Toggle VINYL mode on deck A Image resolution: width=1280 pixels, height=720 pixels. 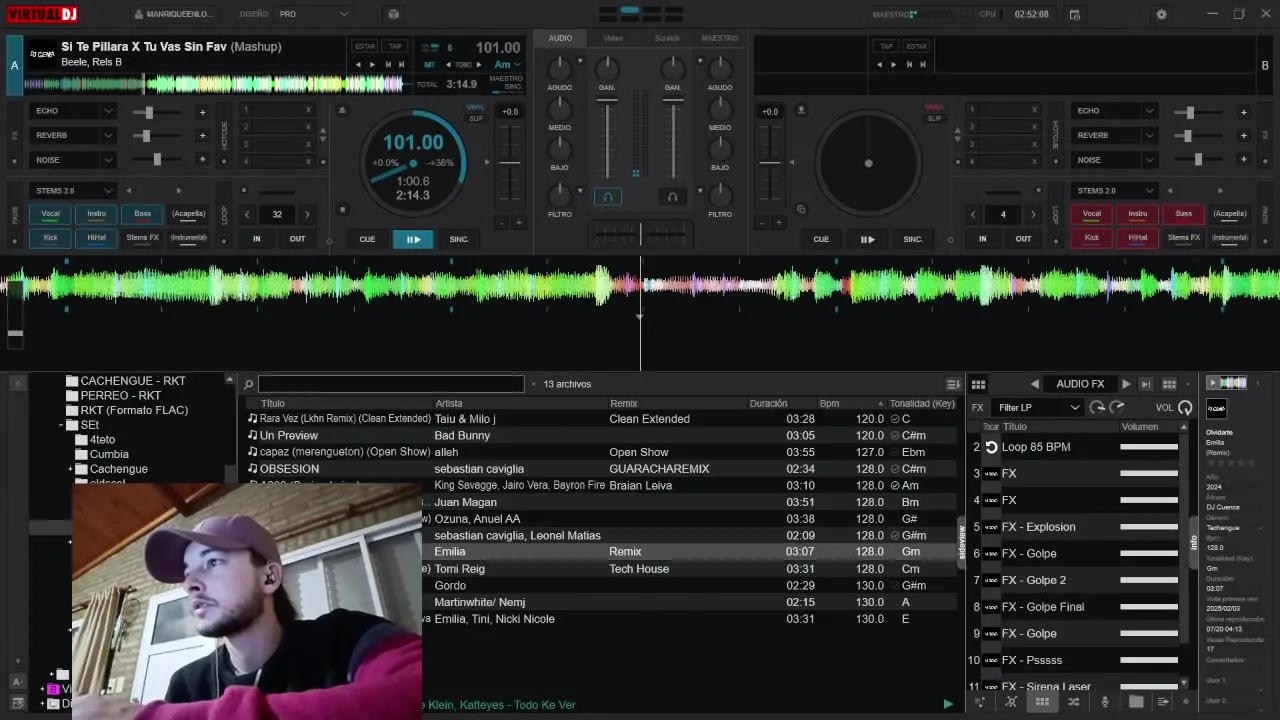476,107
